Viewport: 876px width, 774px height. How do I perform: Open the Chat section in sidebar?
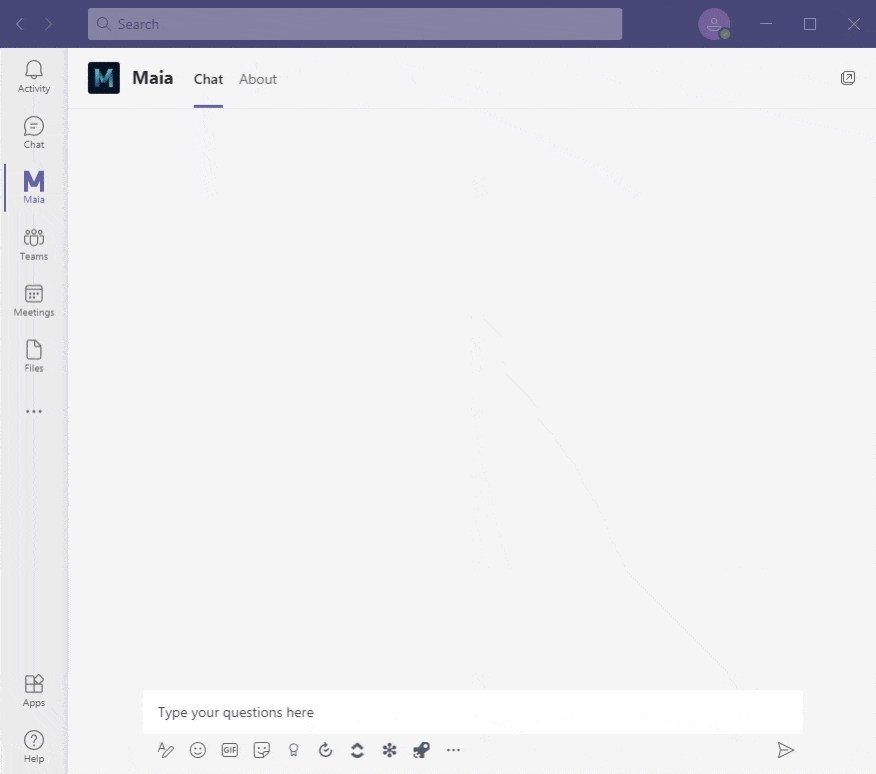[34, 132]
